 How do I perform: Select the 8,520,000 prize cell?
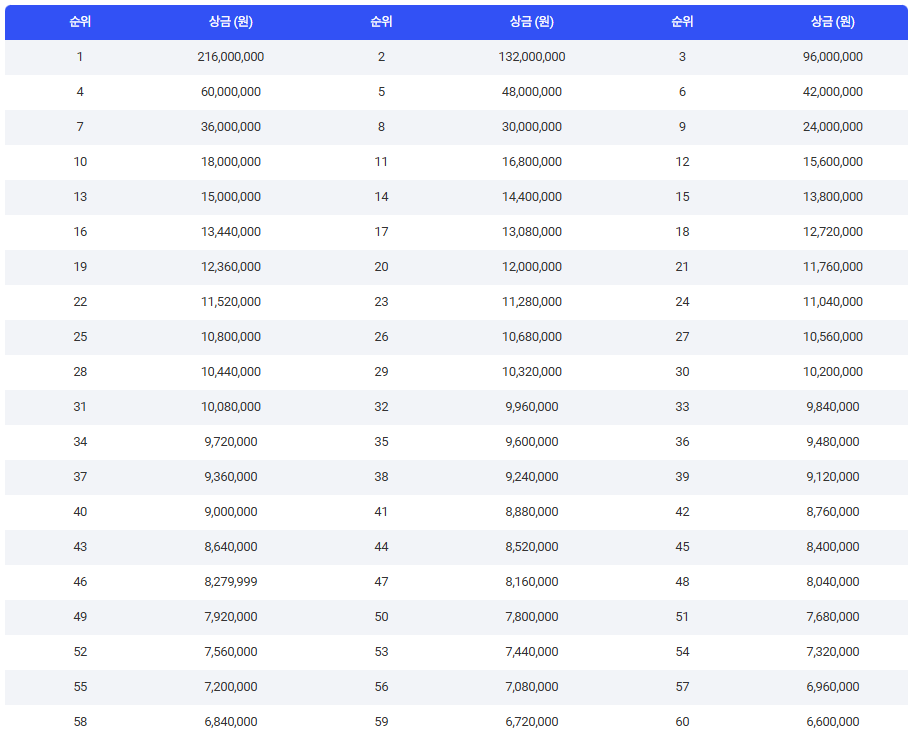[x=532, y=547]
